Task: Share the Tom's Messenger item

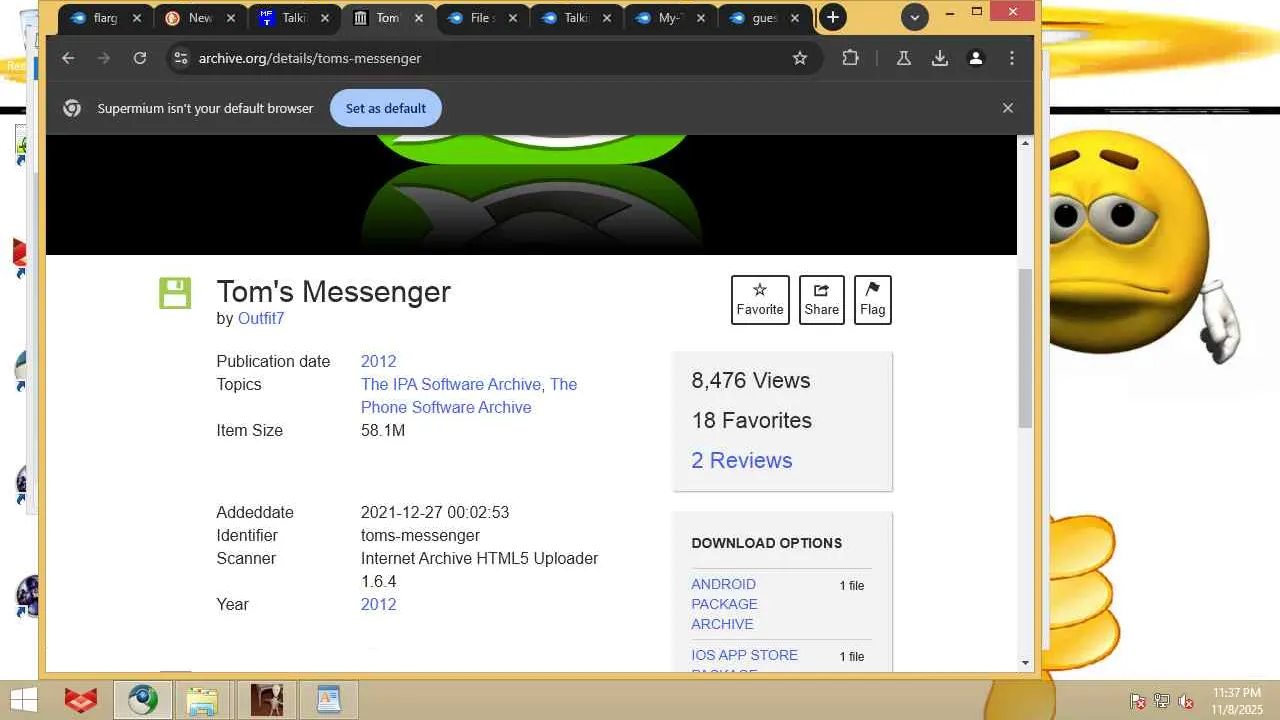Action: [x=821, y=300]
